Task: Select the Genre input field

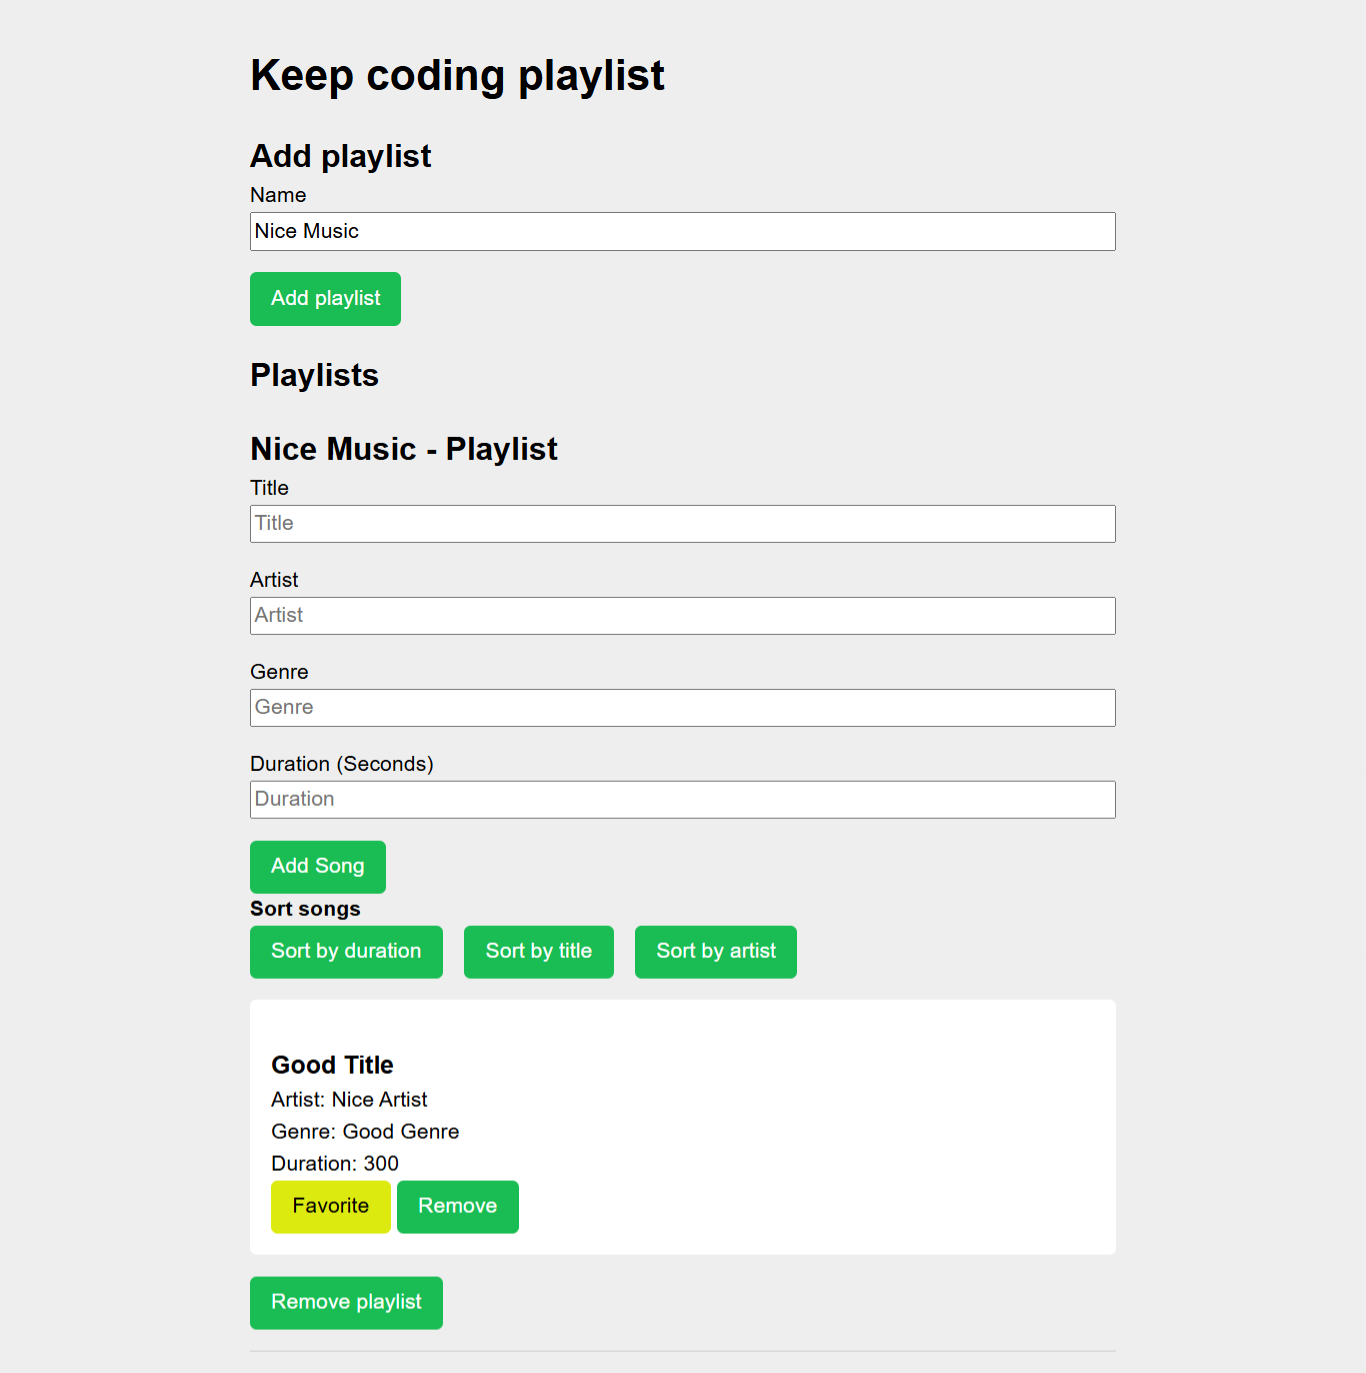Action: [x=683, y=707]
